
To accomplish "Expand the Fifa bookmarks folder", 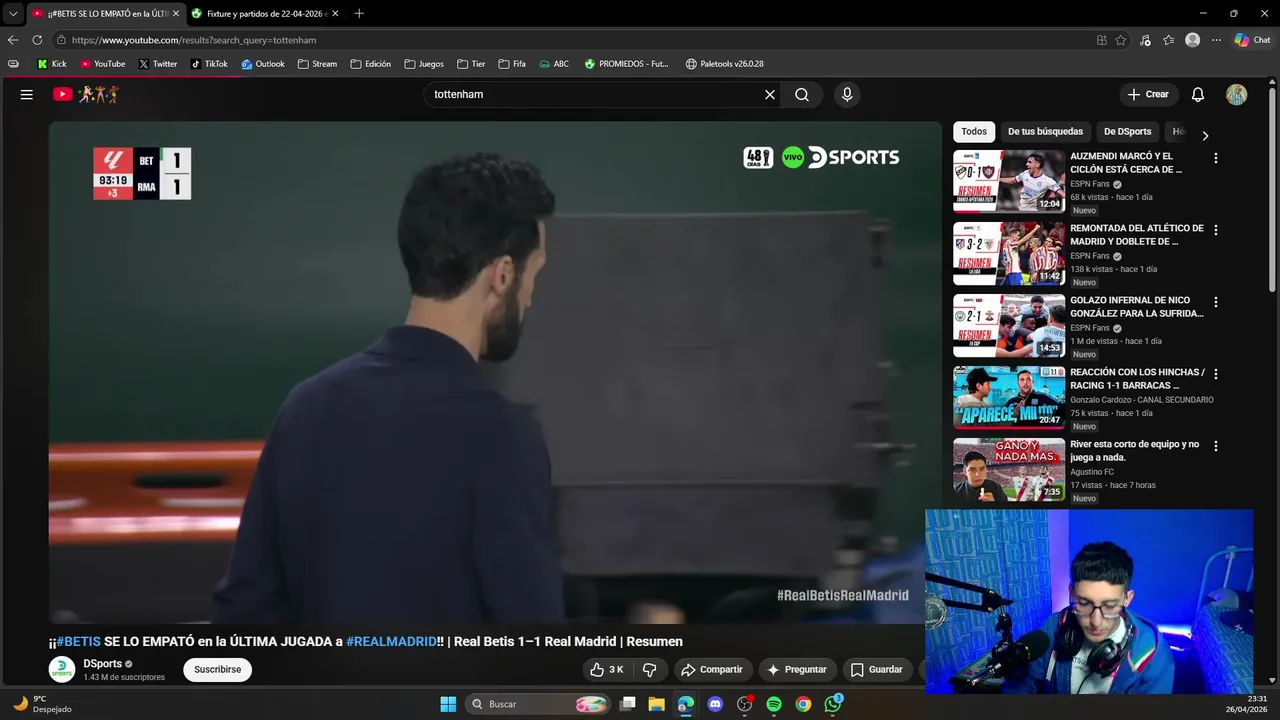I will point(512,64).
